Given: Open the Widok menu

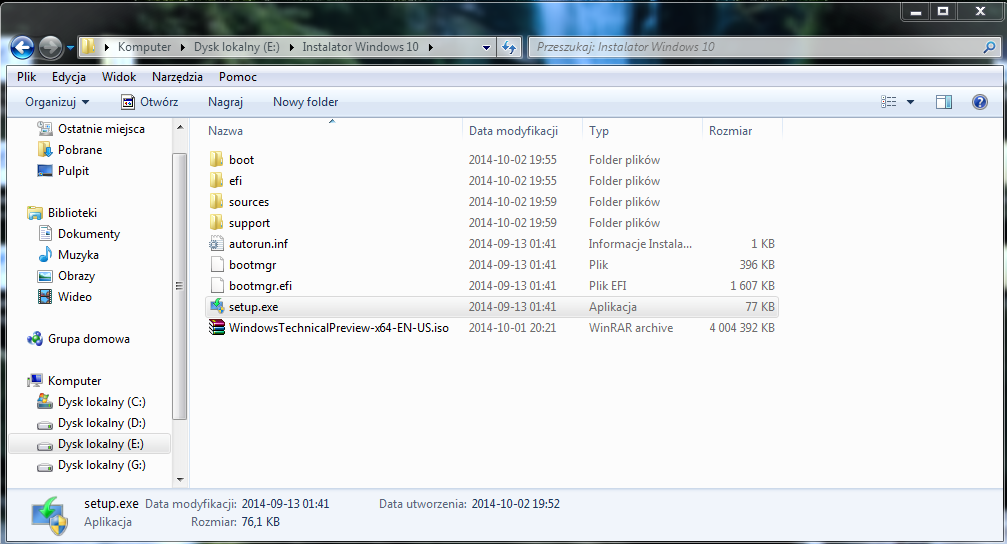Looking at the screenshot, I should [119, 77].
